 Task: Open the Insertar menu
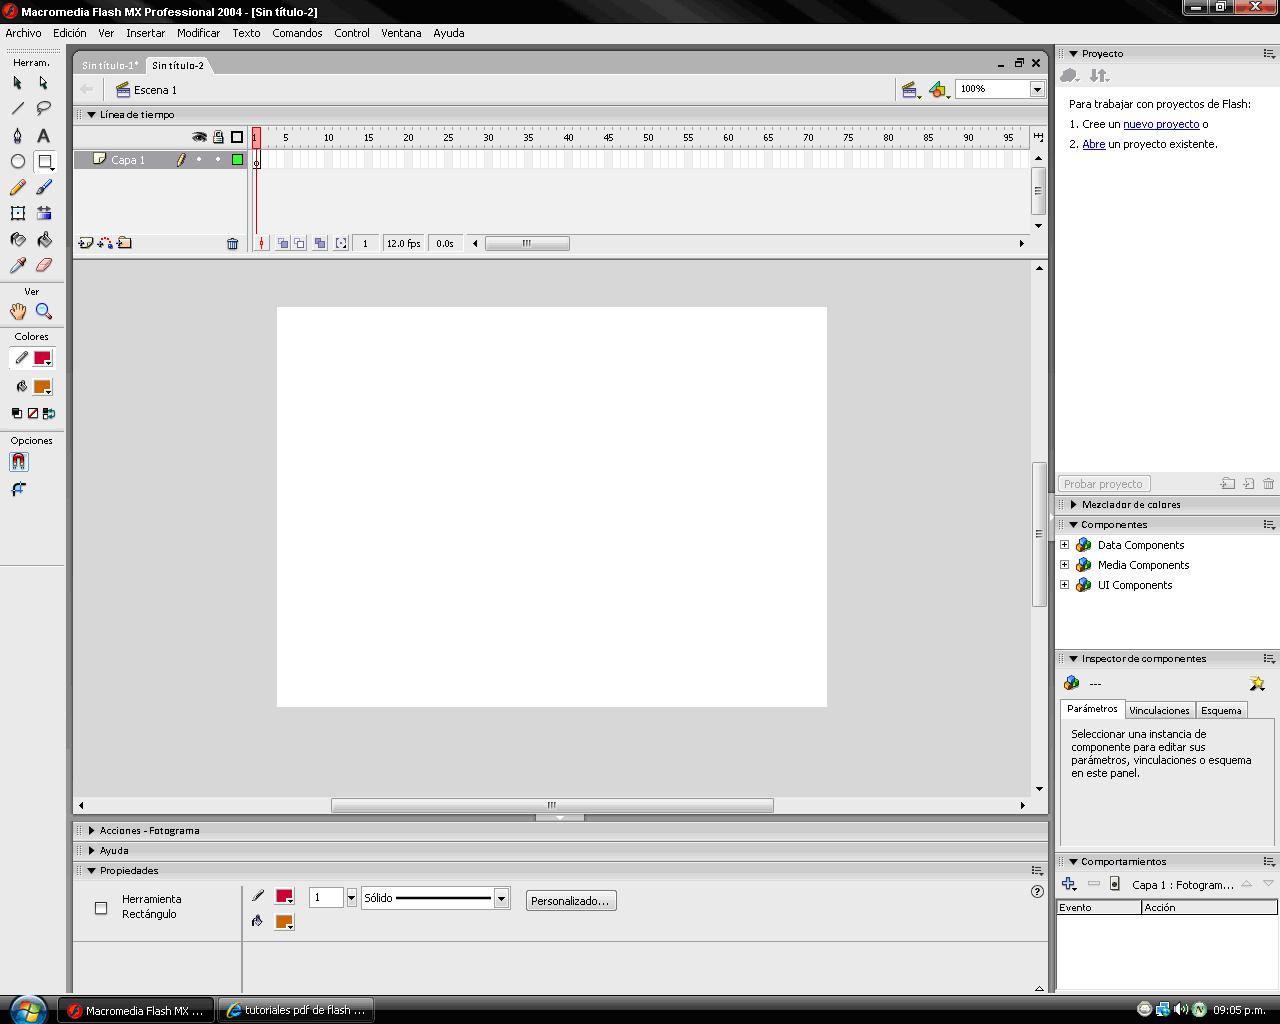tap(146, 33)
